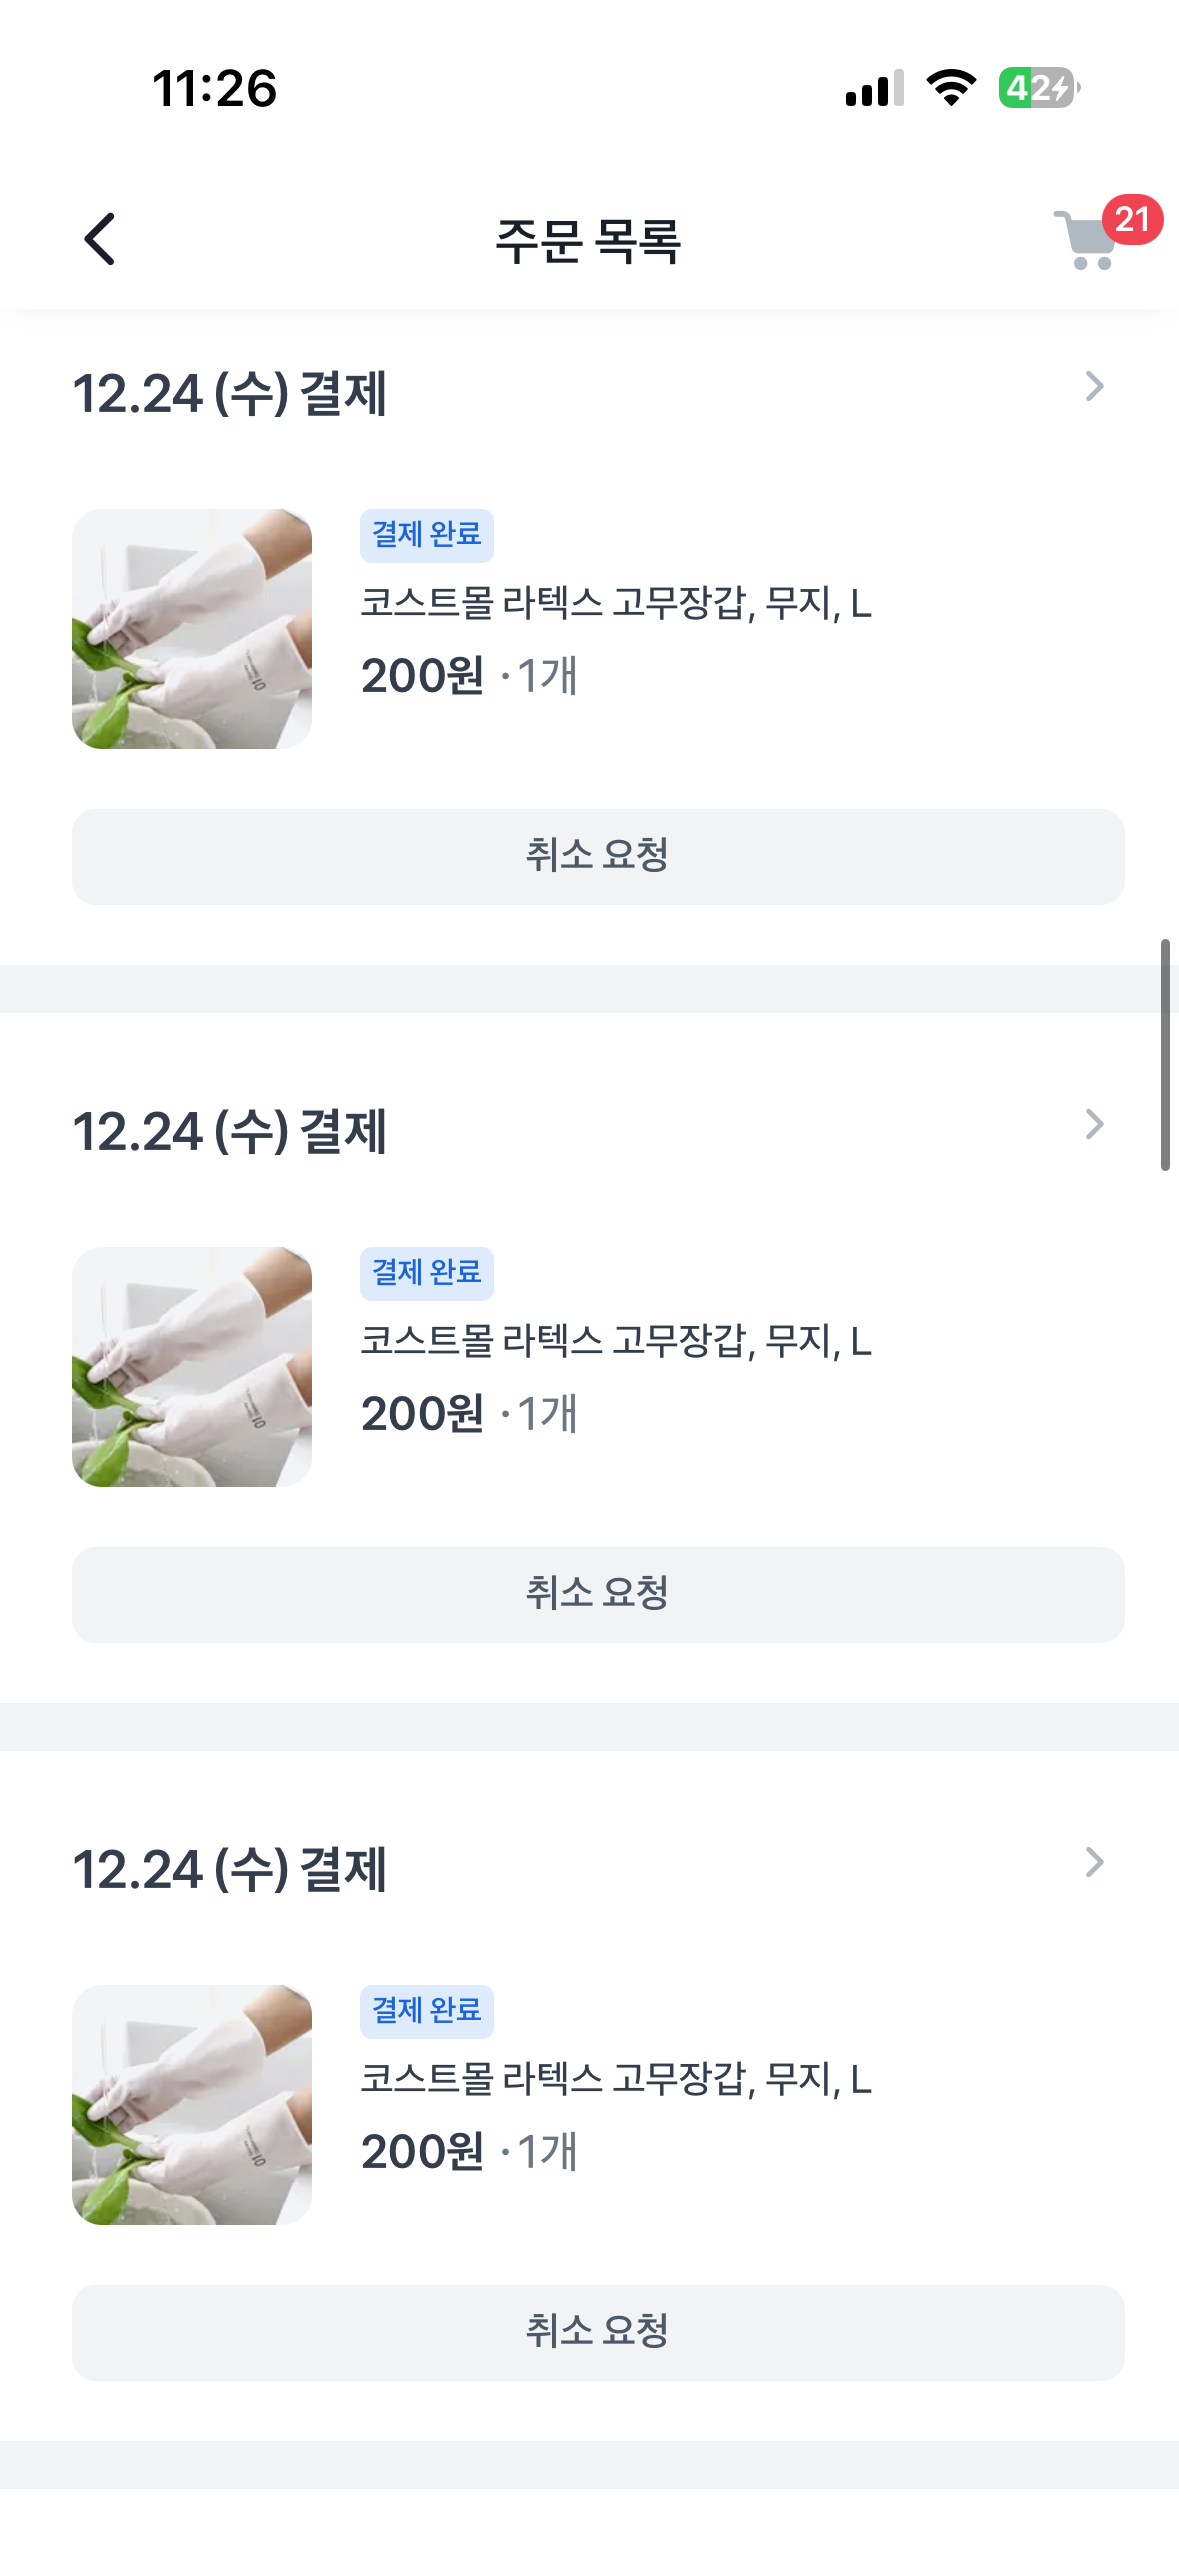Open third rubber gloves product thumbnail

(192, 2105)
